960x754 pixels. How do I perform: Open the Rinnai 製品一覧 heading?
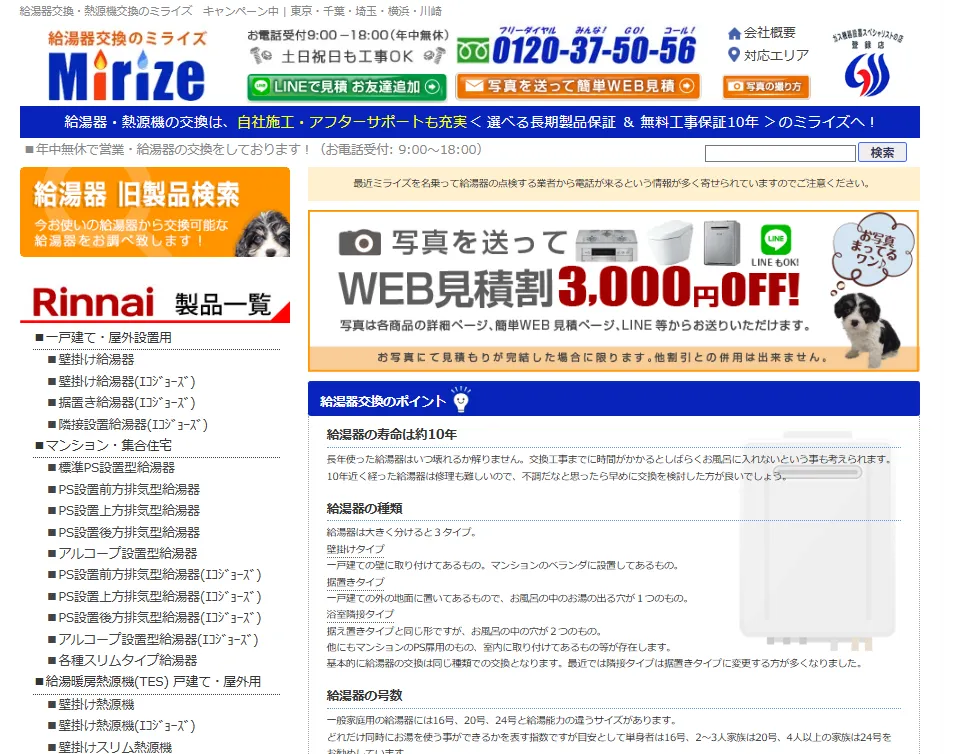pyautogui.click(x=155, y=303)
